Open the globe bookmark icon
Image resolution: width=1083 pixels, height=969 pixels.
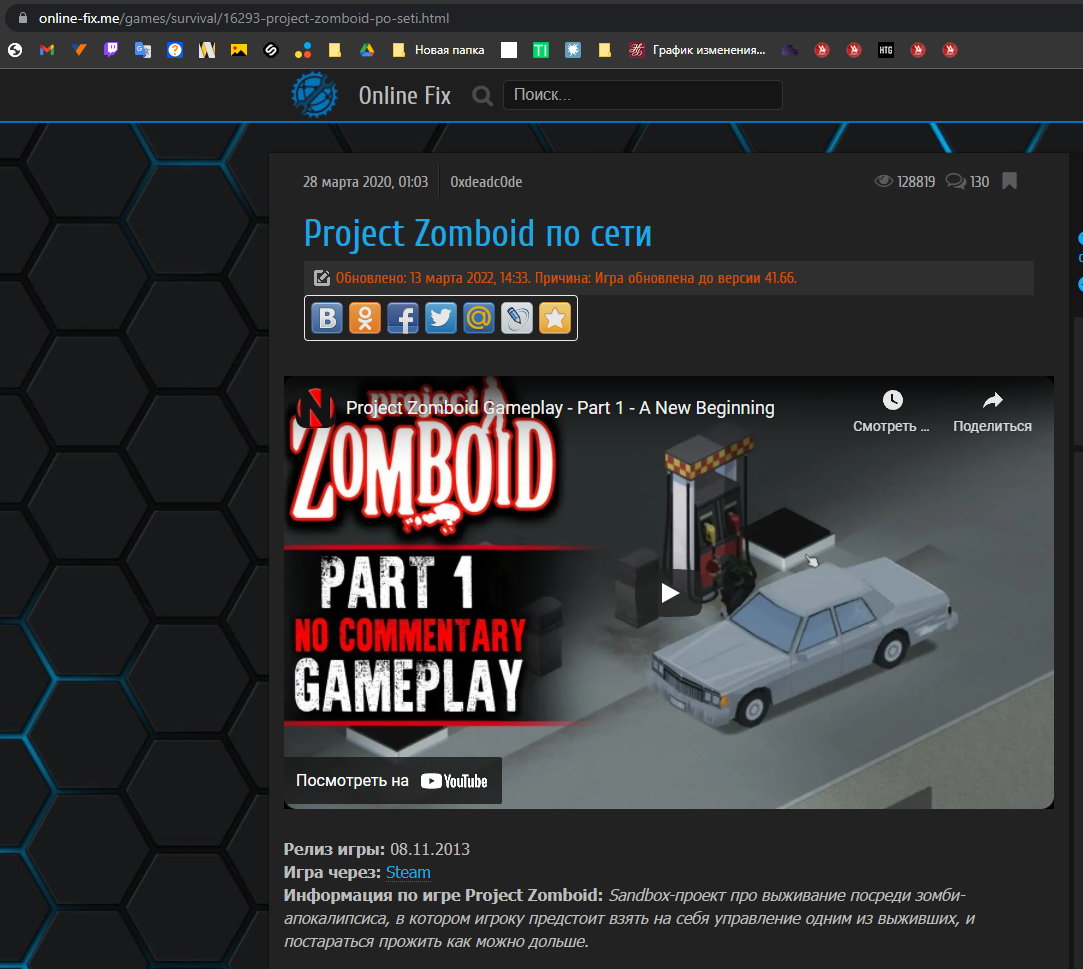point(15,50)
